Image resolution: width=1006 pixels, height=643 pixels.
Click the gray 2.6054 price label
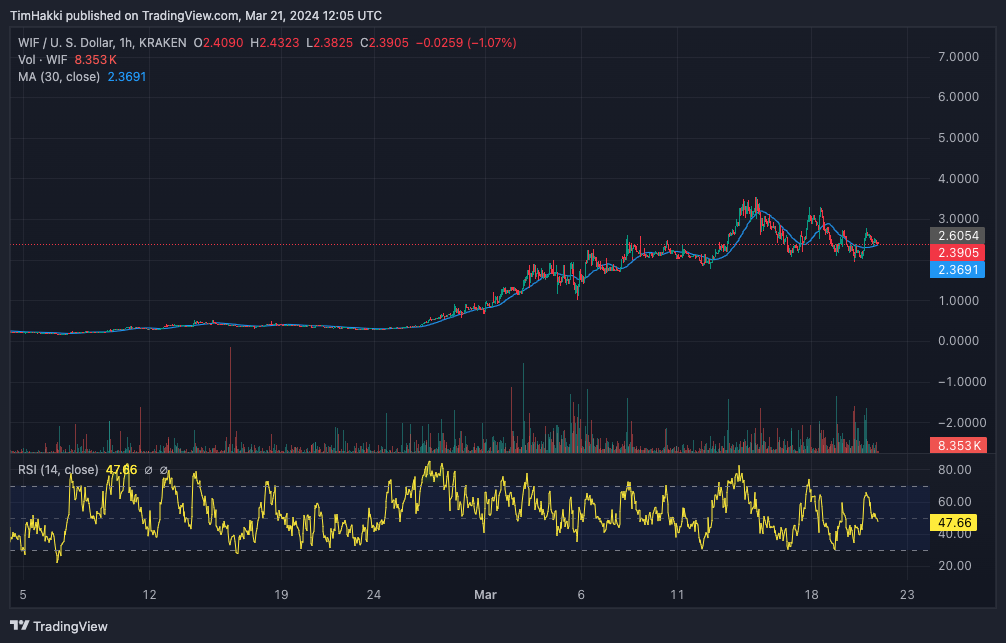pos(957,236)
